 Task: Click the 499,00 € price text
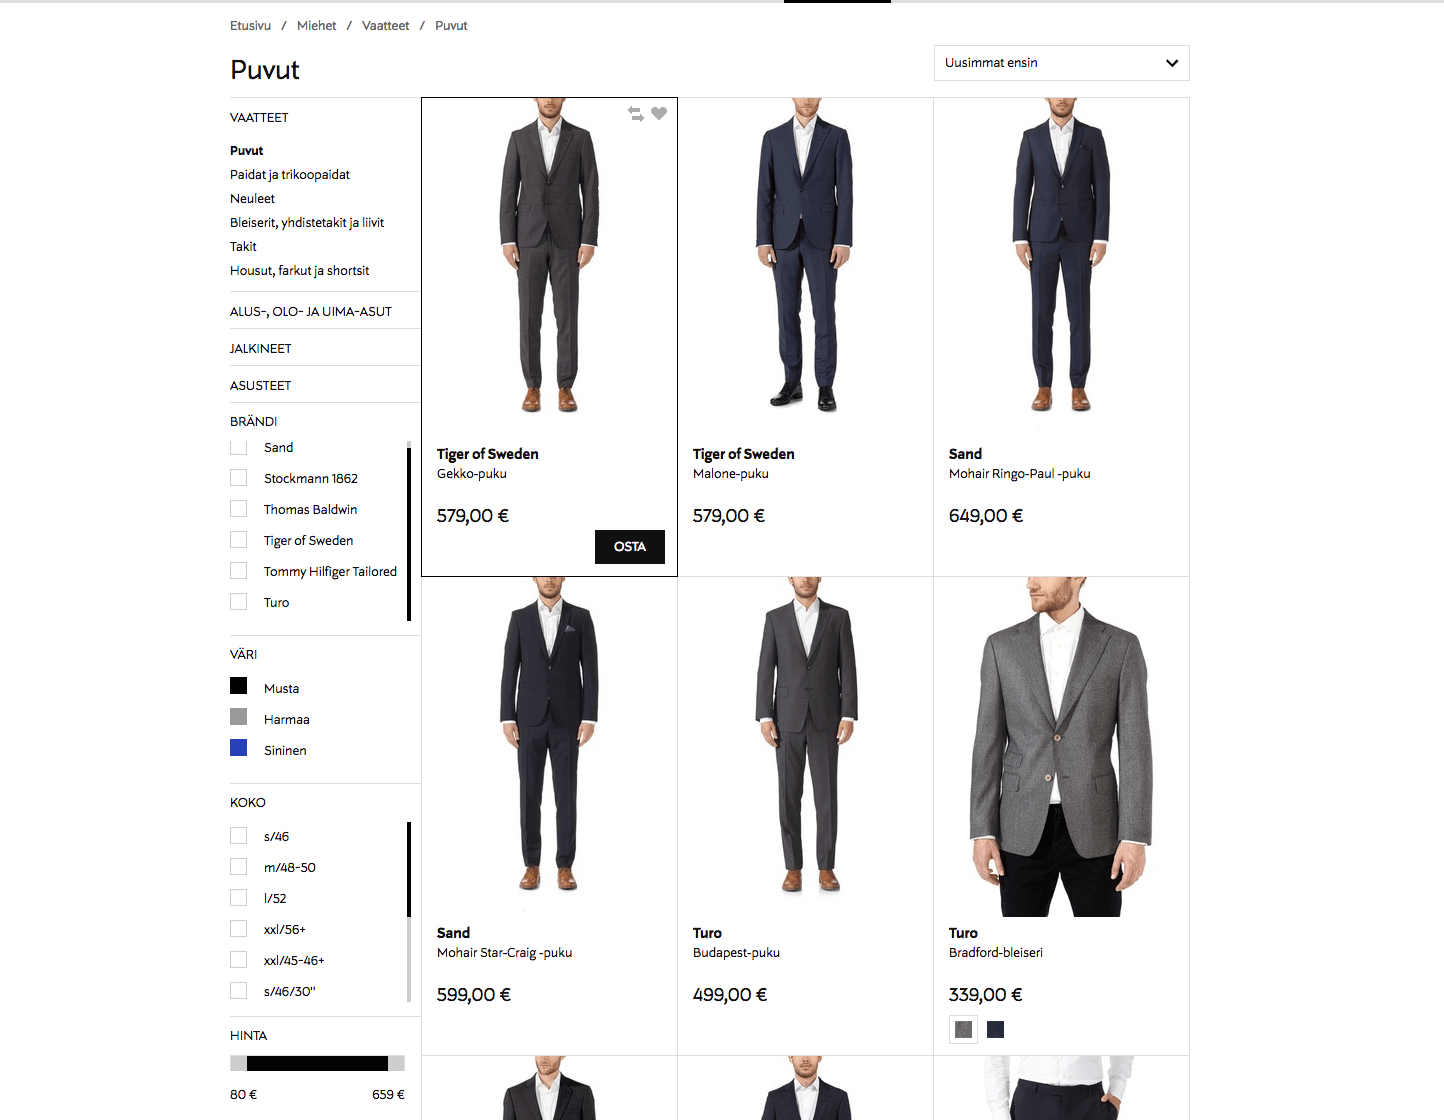(730, 995)
